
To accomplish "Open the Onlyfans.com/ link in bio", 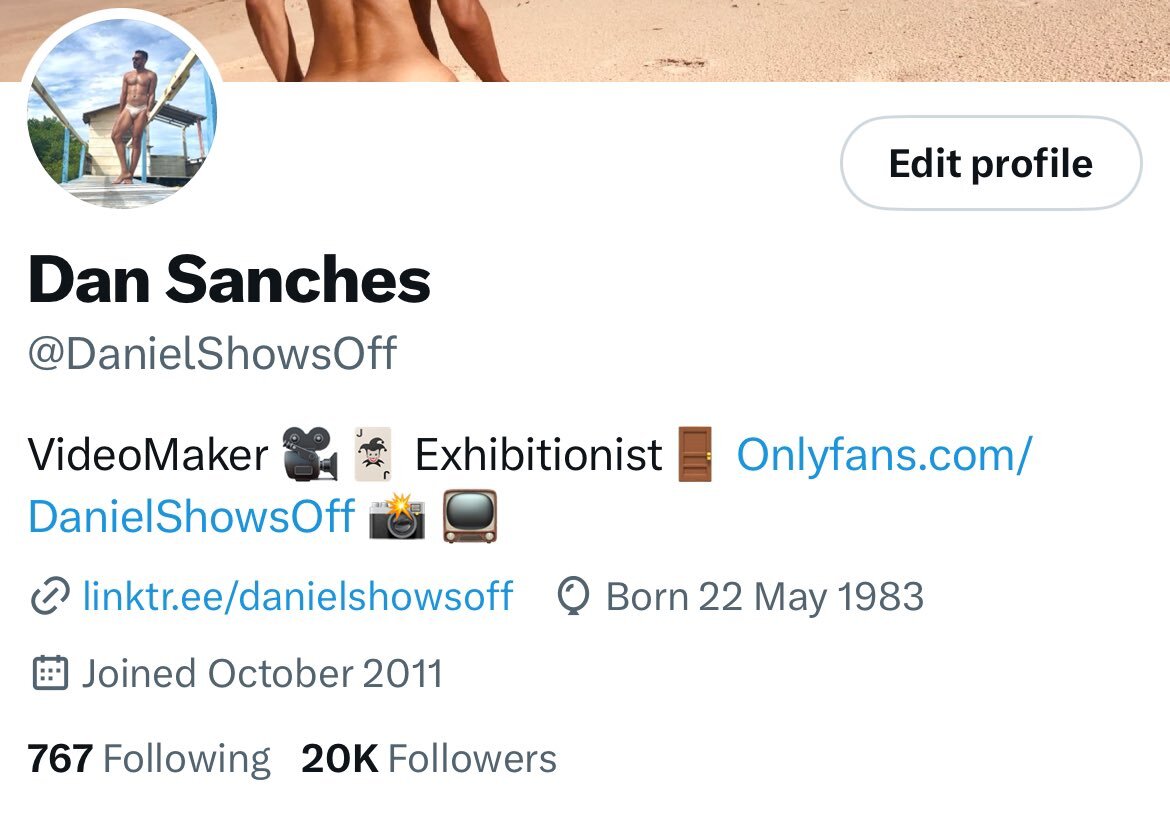I will (x=884, y=454).
